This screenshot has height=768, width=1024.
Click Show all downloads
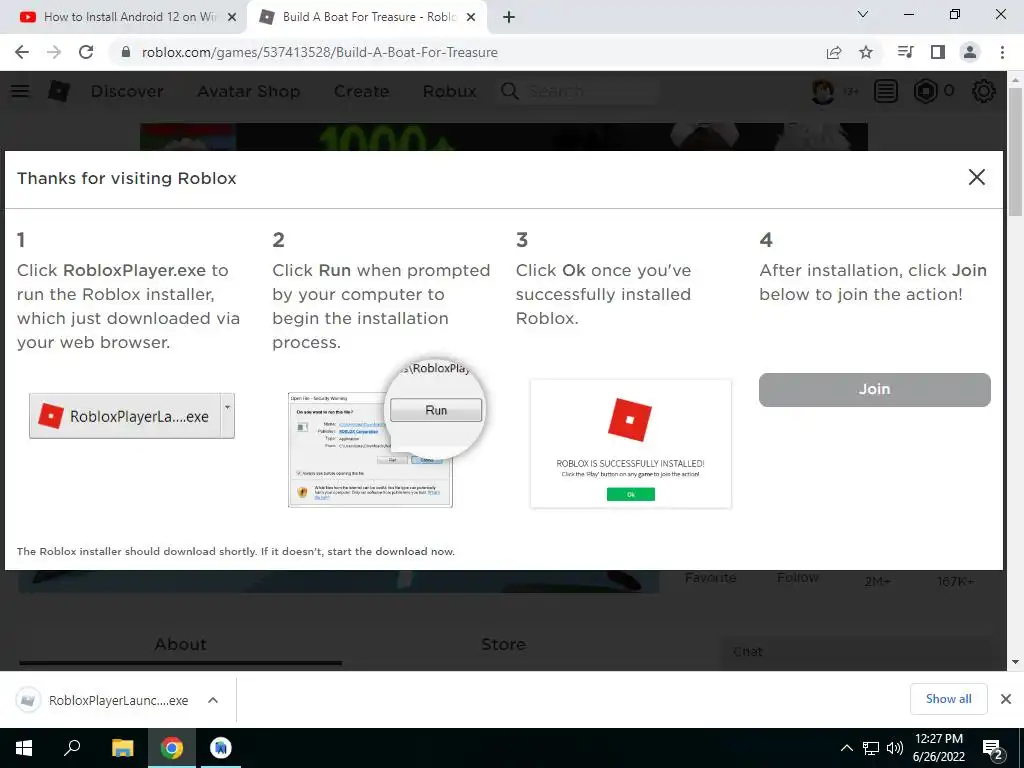pos(949,699)
